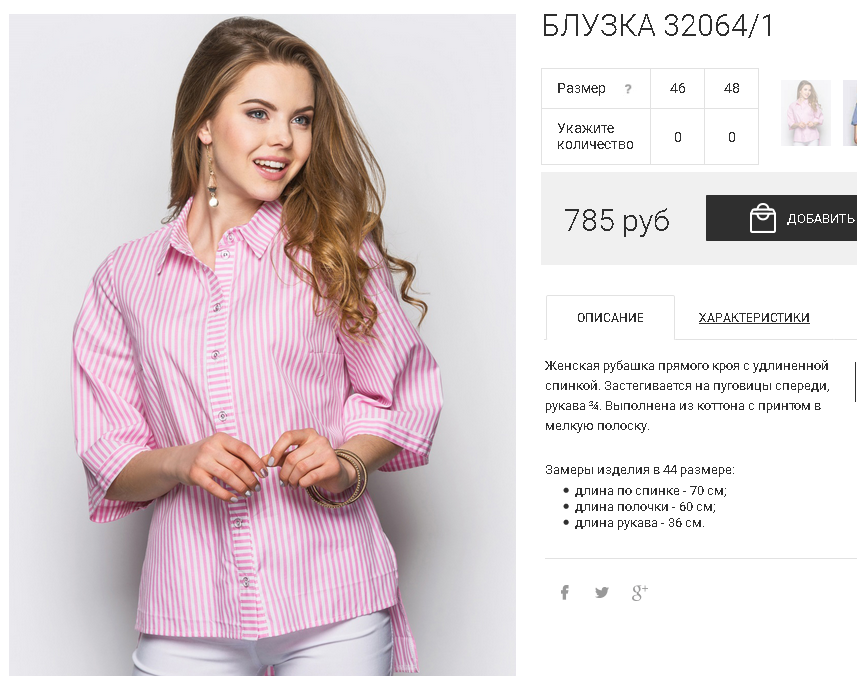Open the size help question mark
This screenshot has height=676, width=857.
click(628, 89)
